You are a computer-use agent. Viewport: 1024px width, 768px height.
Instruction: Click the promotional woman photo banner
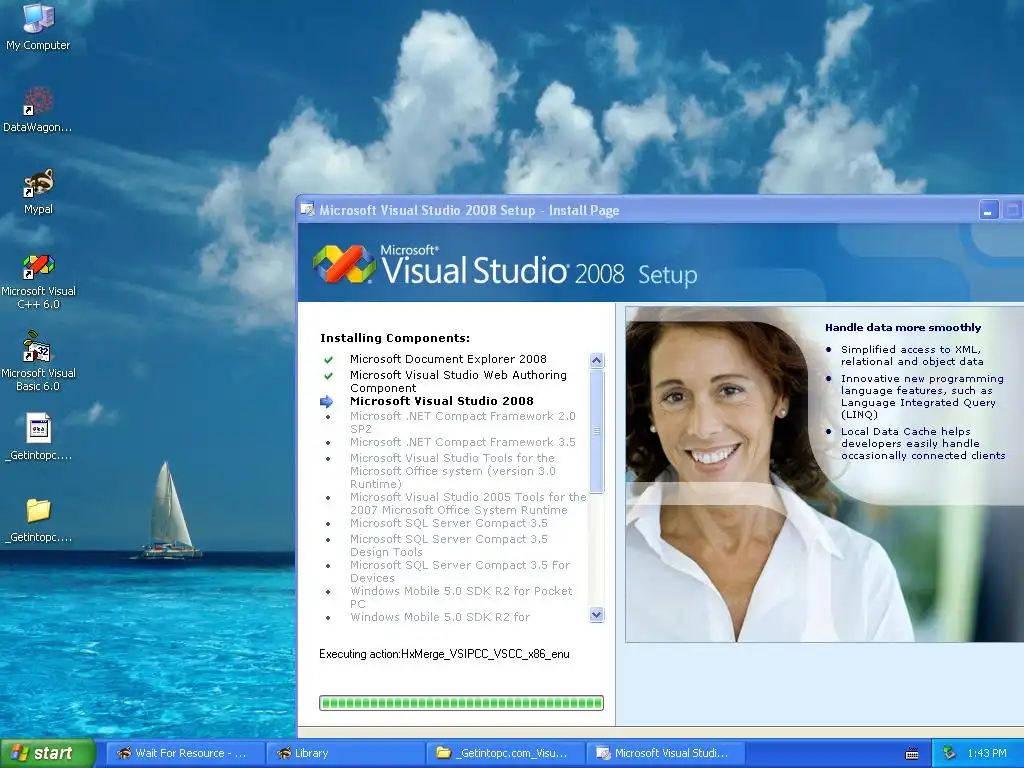(x=825, y=474)
